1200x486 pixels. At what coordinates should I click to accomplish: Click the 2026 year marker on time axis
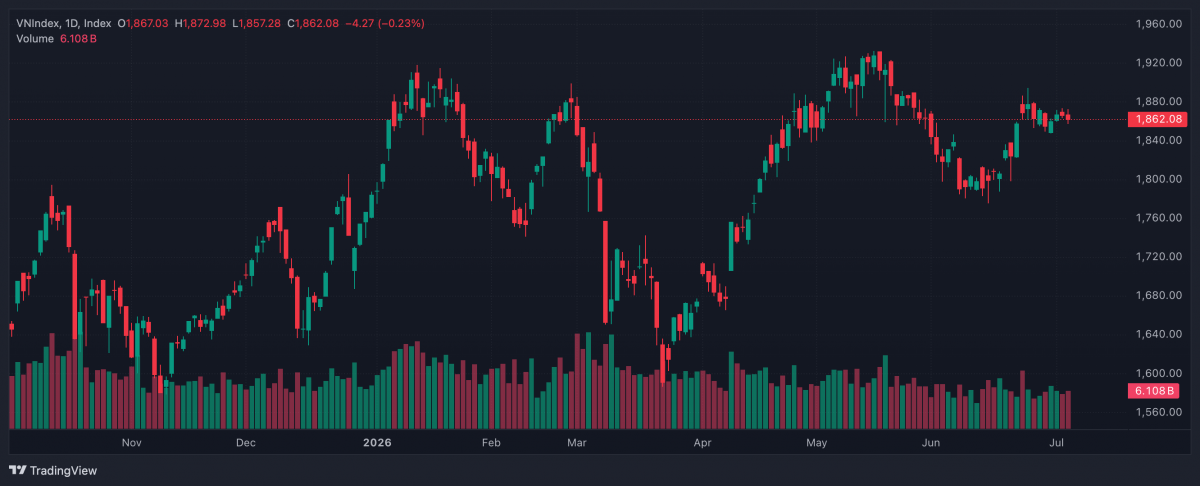coord(377,441)
